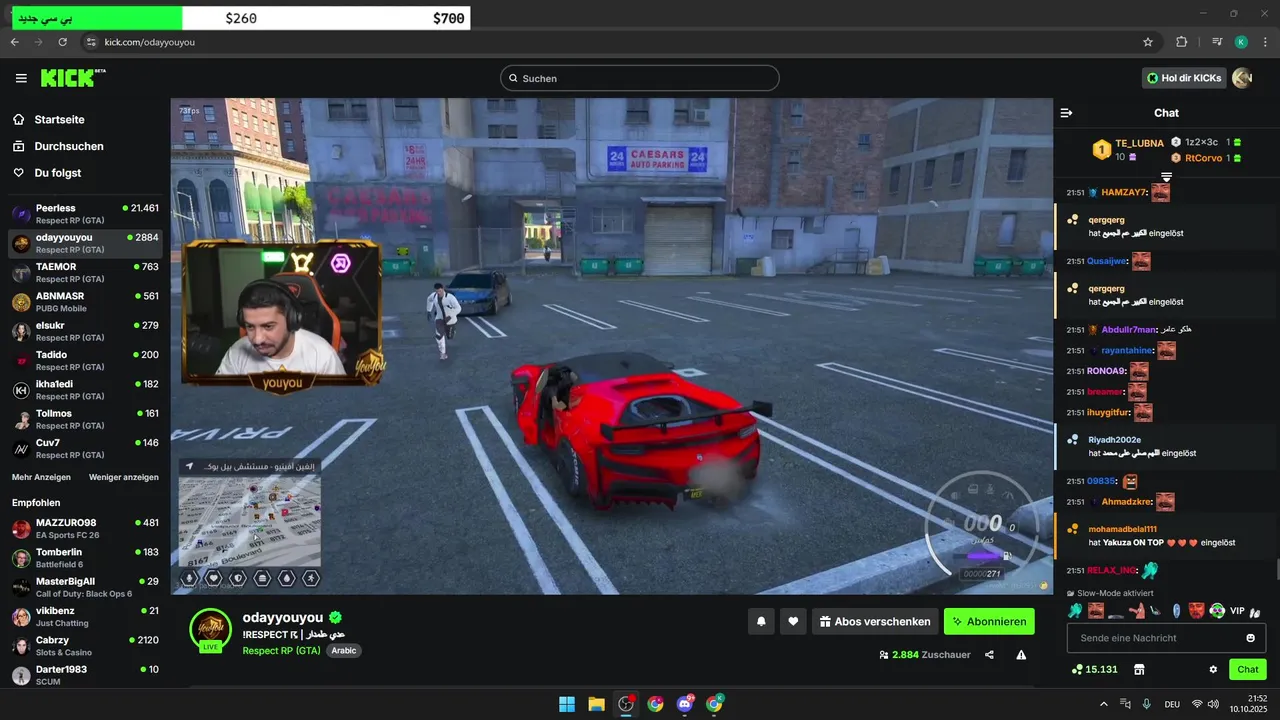The width and height of the screenshot is (1280, 720).
Task: Open Discord from taskbar
Action: pos(685,704)
